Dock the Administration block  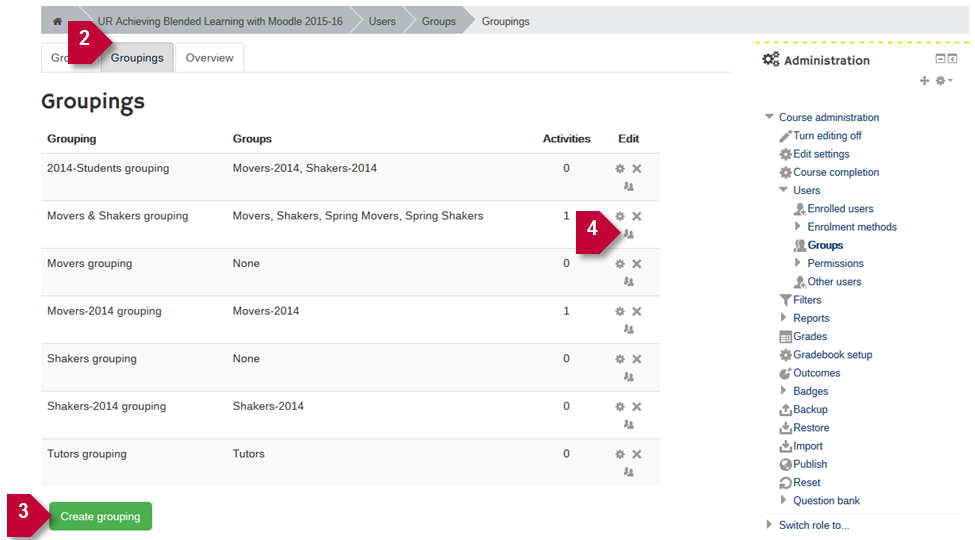(952, 58)
